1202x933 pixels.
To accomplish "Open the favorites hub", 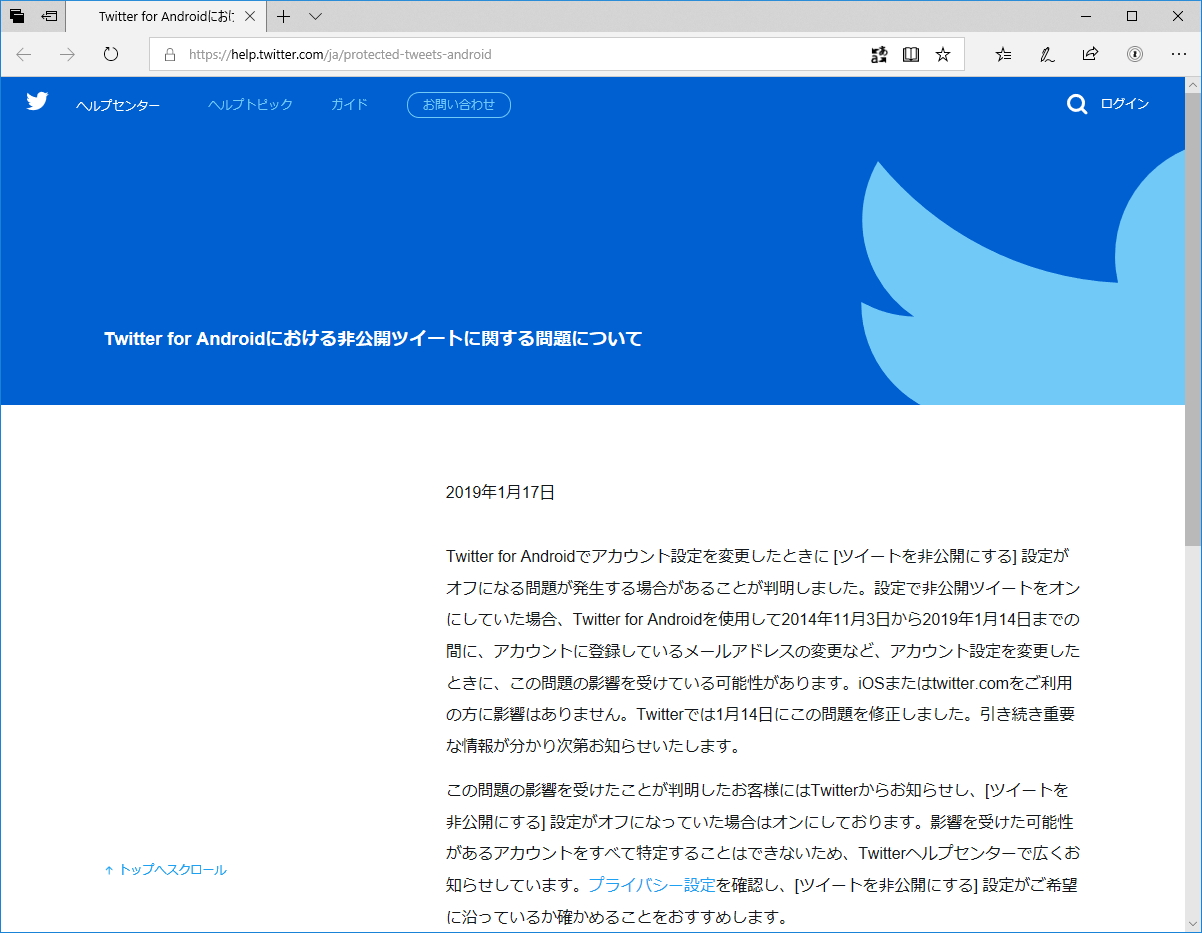I will [1002, 55].
